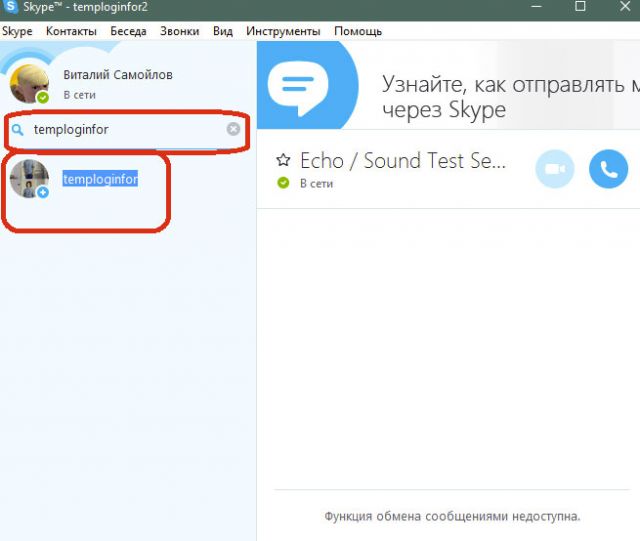Open the Инструменты menu
This screenshot has width=640, height=541.
tap(283, 31)
